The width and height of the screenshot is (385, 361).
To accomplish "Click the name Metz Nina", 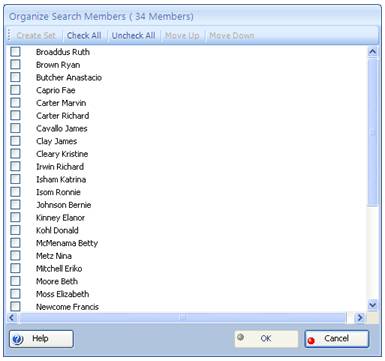I will (x=54, y=256).
